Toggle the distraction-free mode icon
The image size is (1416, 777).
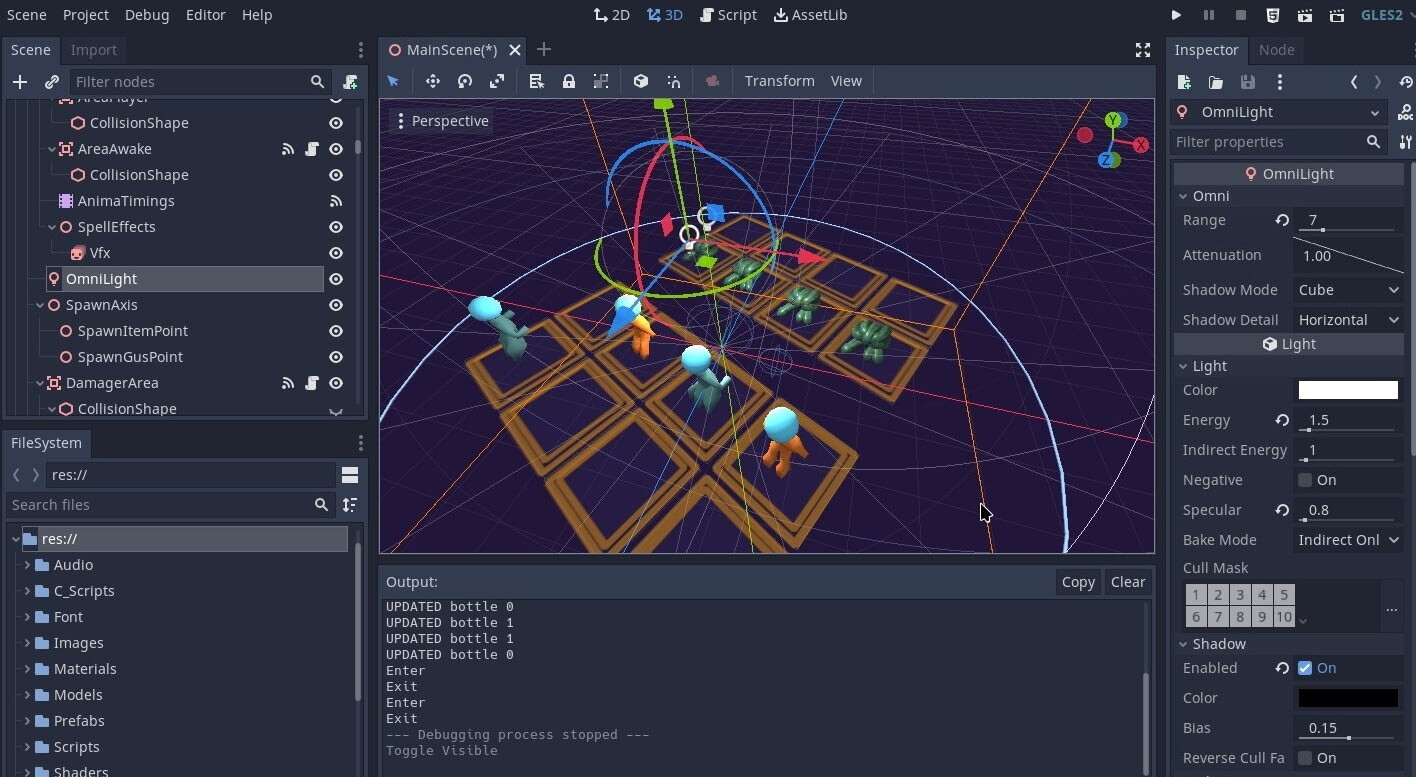click(1142, 50)
